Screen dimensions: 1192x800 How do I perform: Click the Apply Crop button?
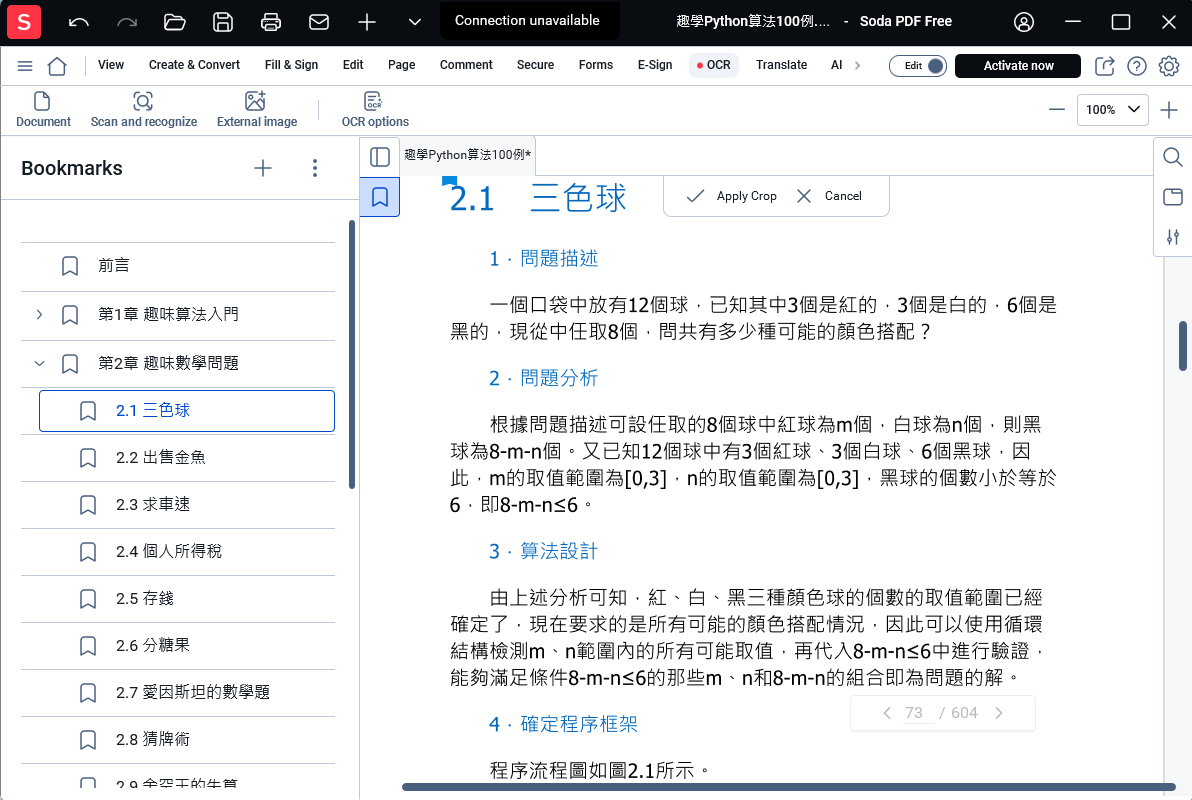pos(731,196)
